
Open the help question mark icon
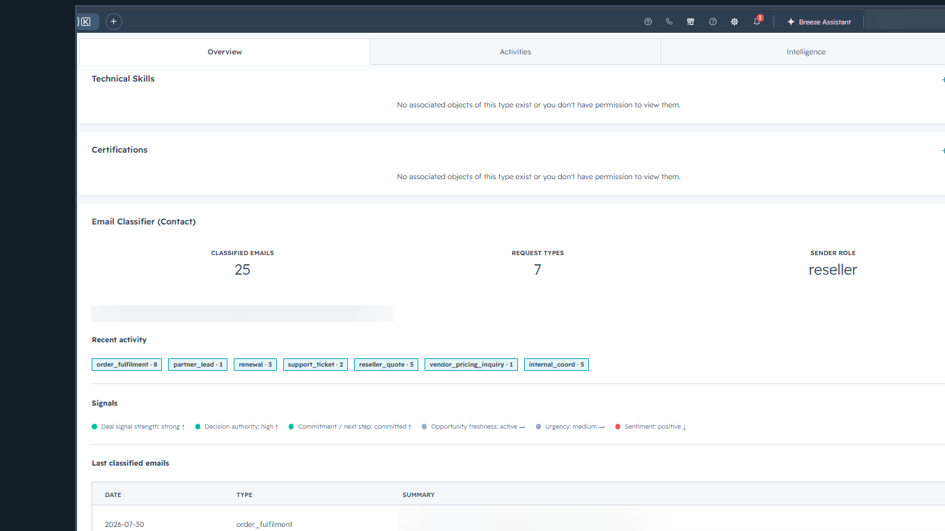(713, 22)
